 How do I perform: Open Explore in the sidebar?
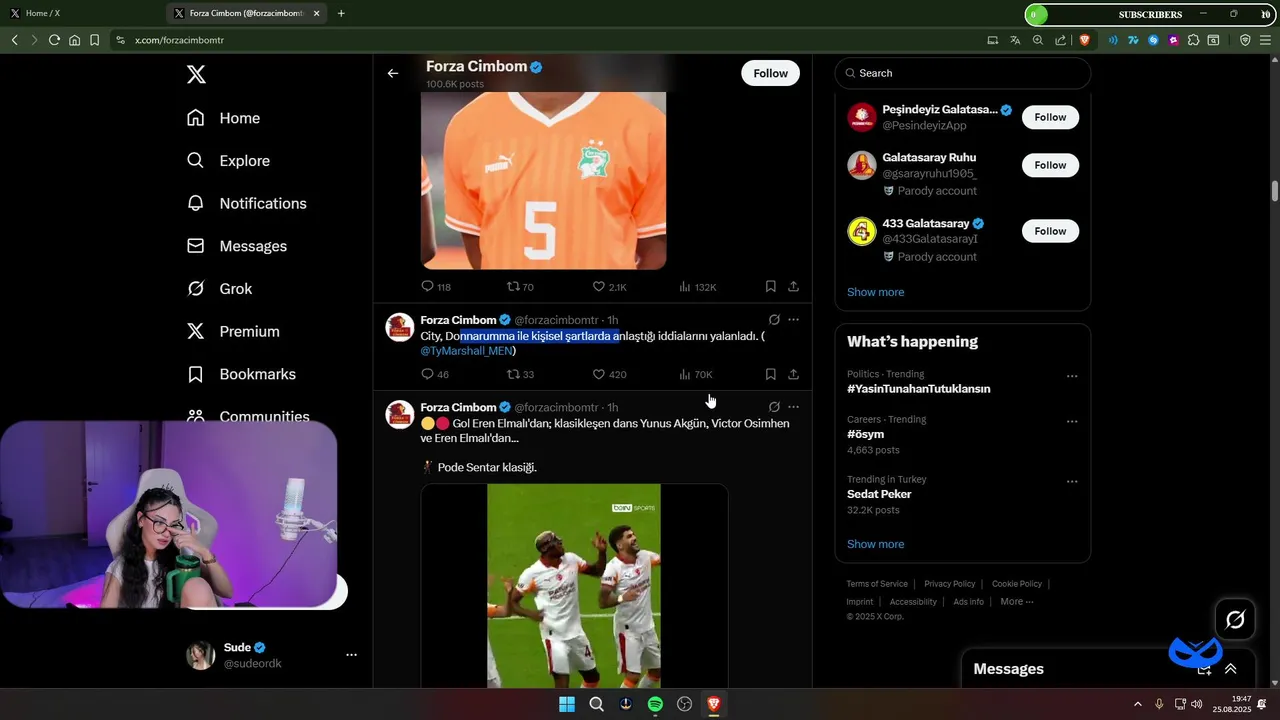(229, 161)
